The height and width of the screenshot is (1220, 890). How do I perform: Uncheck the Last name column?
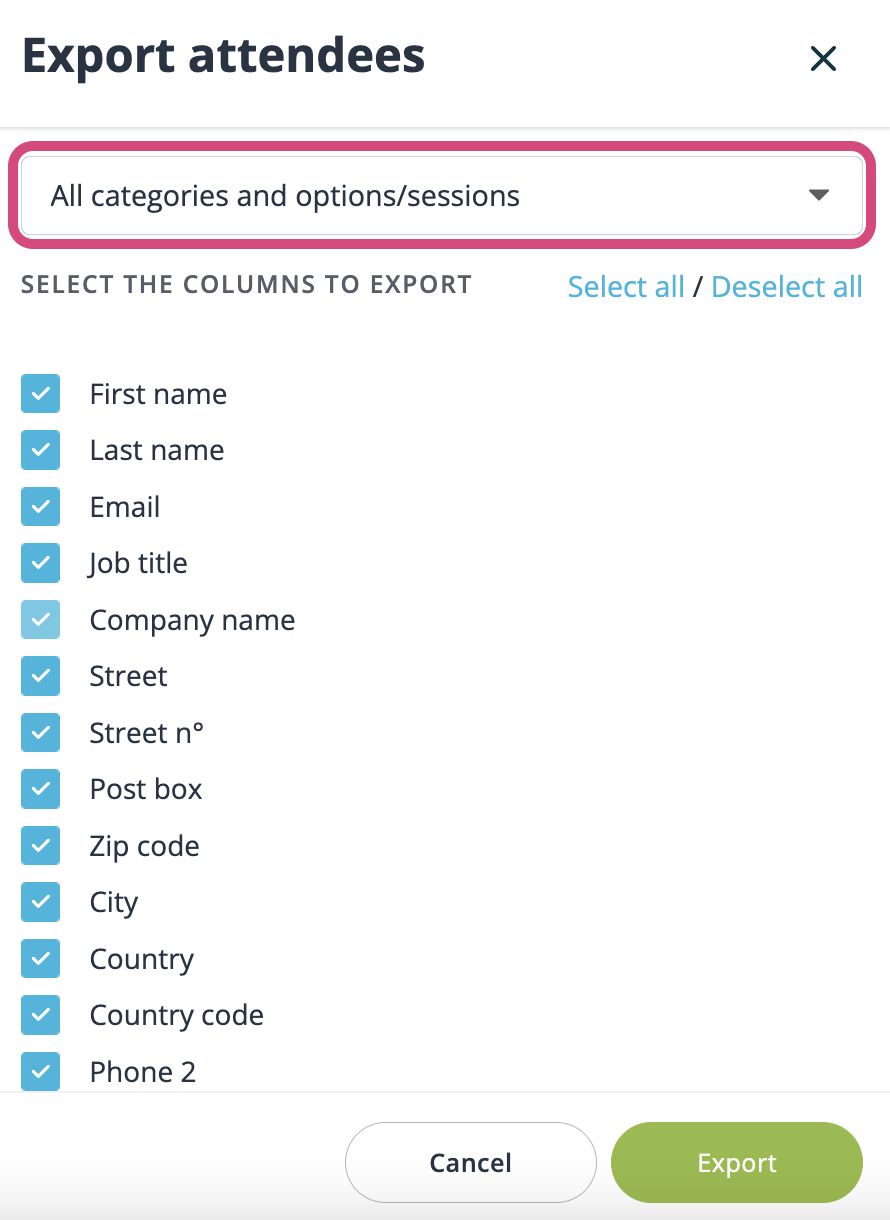(x=40, y=450)
